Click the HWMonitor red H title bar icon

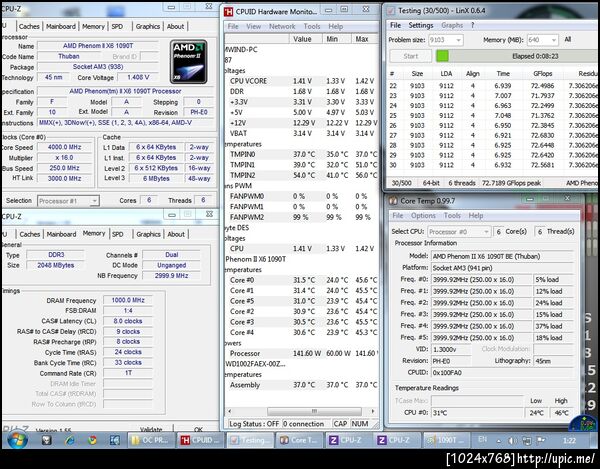pos(228,12)
